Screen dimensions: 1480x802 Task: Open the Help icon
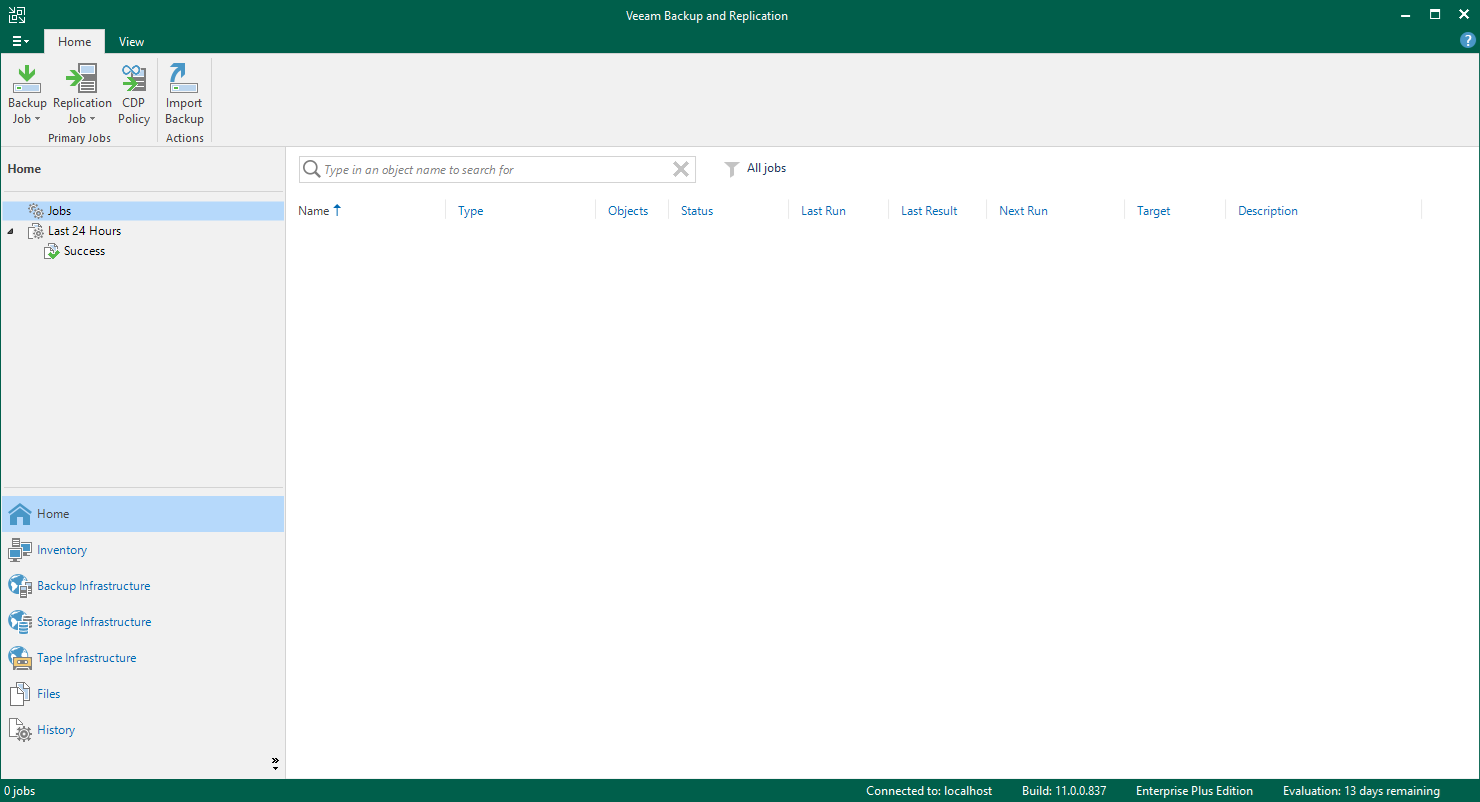point(1468,41)
